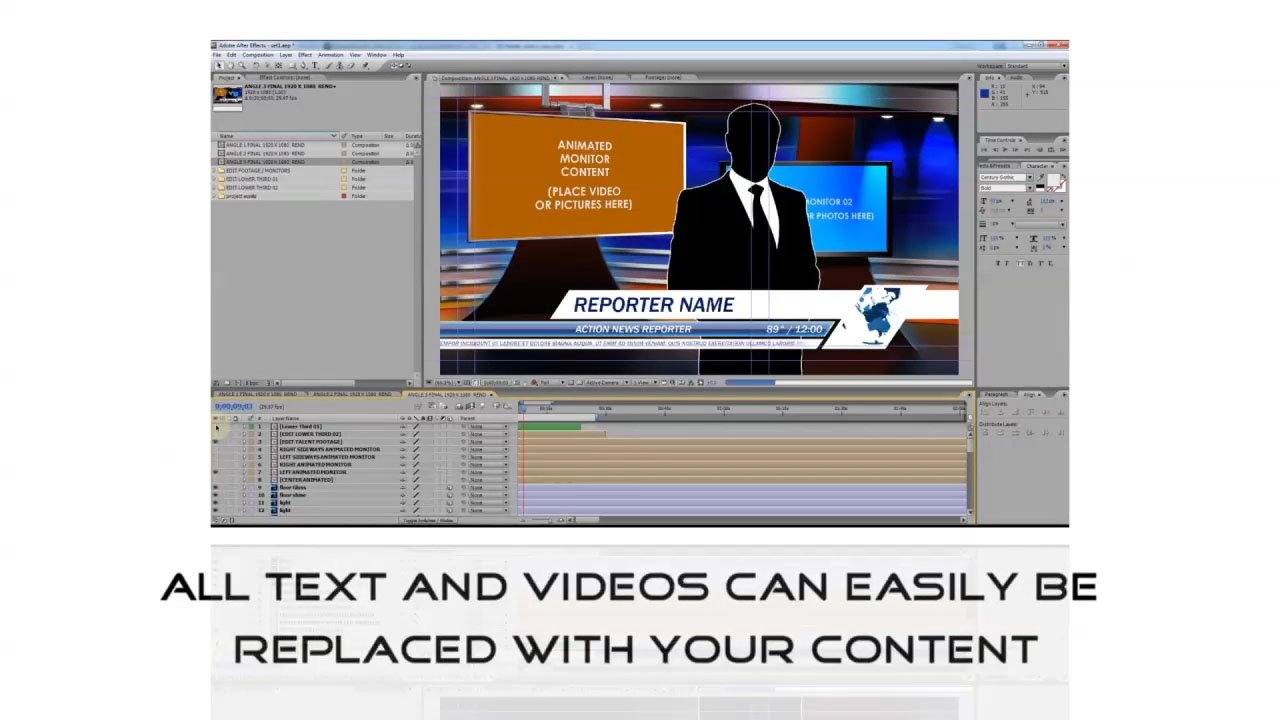
Task: Open Parent dropdown for floor shine layer
Action: pyautogui.click(x=489, y=495)
